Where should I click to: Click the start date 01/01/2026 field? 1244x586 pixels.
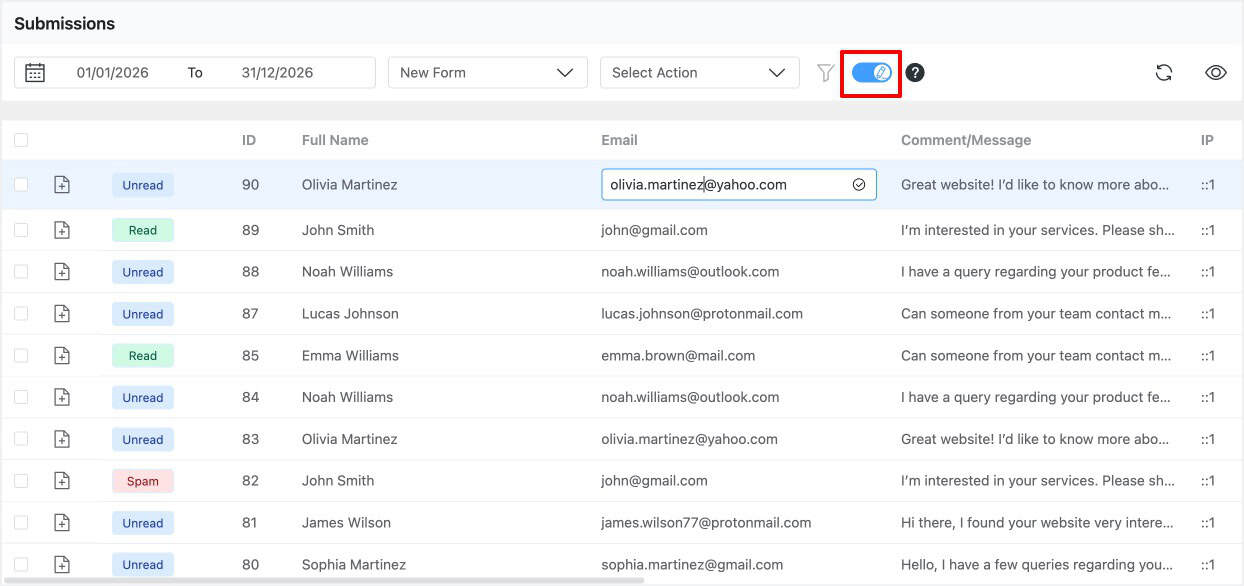pyautogui.click(x=113, y=72)
